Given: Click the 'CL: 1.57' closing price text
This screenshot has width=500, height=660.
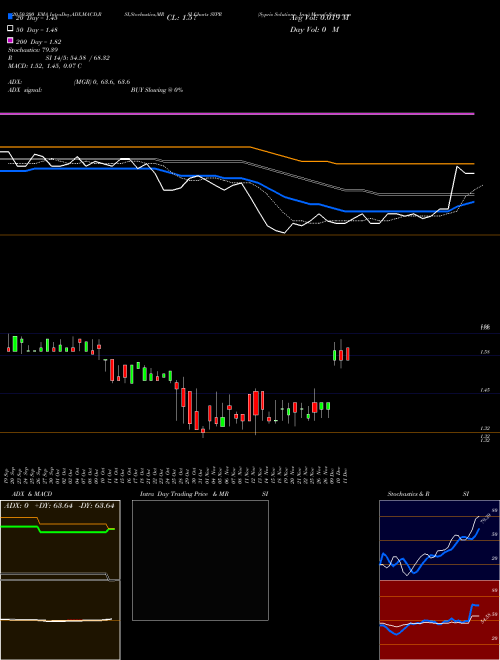Looking at the screenshot, I should [x=182, y=18].
